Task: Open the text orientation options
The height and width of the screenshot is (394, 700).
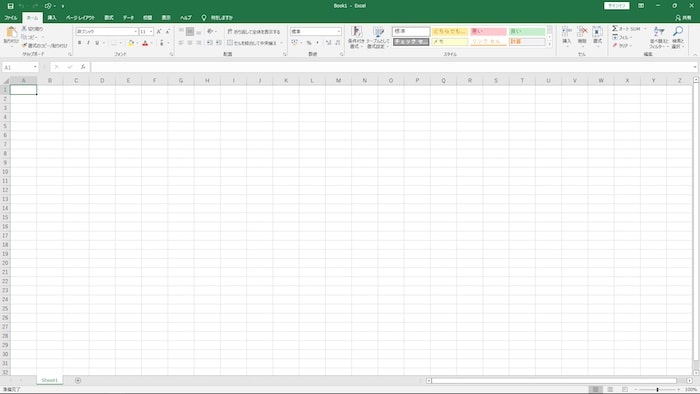Action: pyautogui.click(x=210, y=32)
